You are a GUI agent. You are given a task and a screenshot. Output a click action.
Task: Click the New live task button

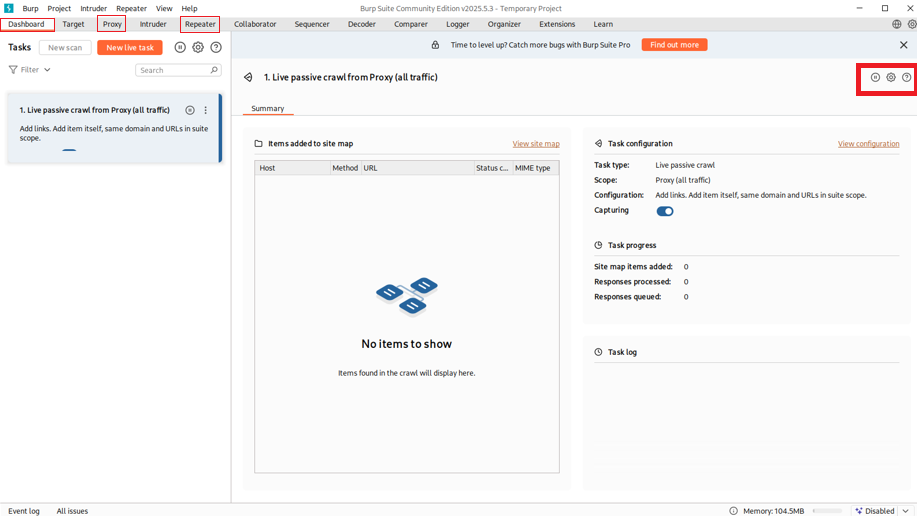[x=130, y=47]
